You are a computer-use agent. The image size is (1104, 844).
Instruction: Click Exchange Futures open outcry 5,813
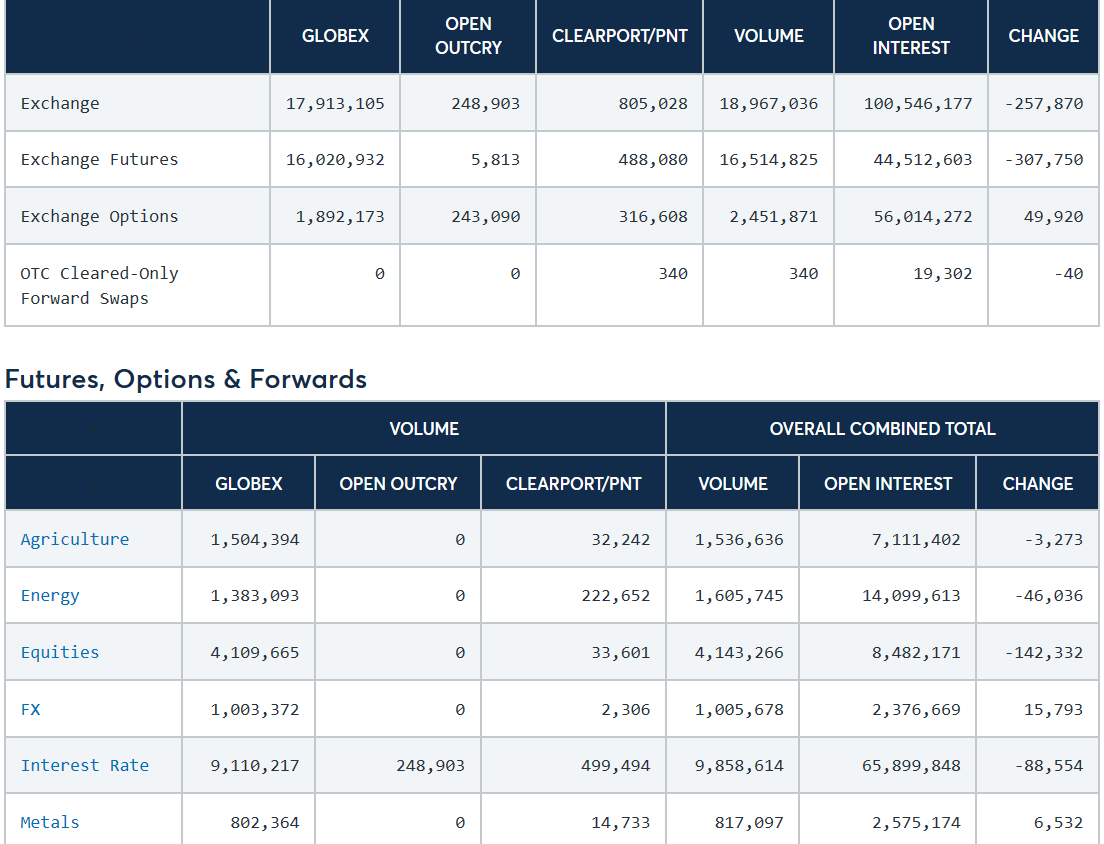496,160
